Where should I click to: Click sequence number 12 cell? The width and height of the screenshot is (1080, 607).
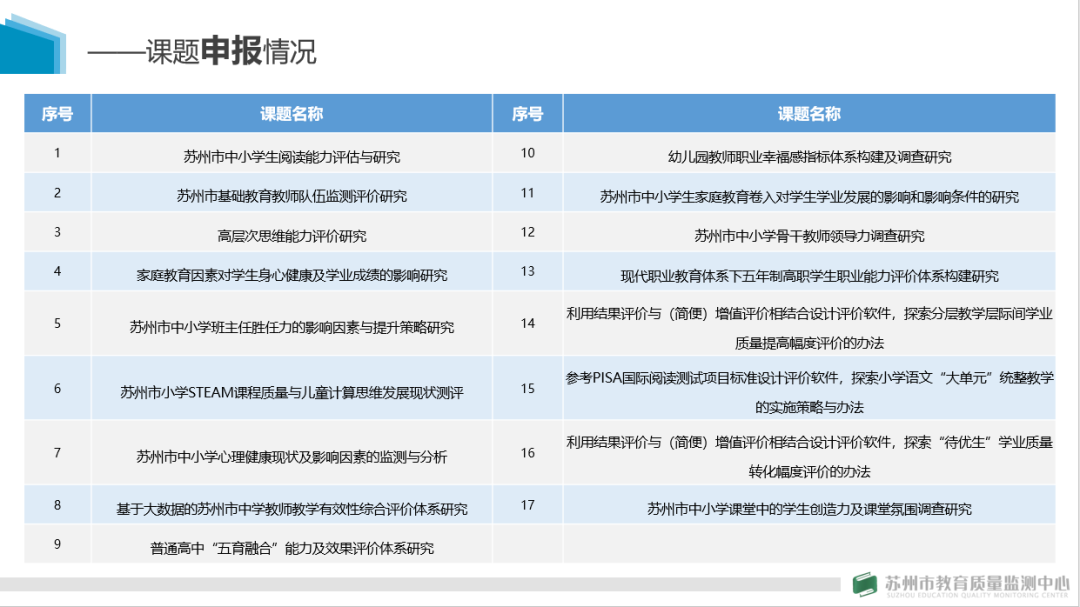coord(528,232)
